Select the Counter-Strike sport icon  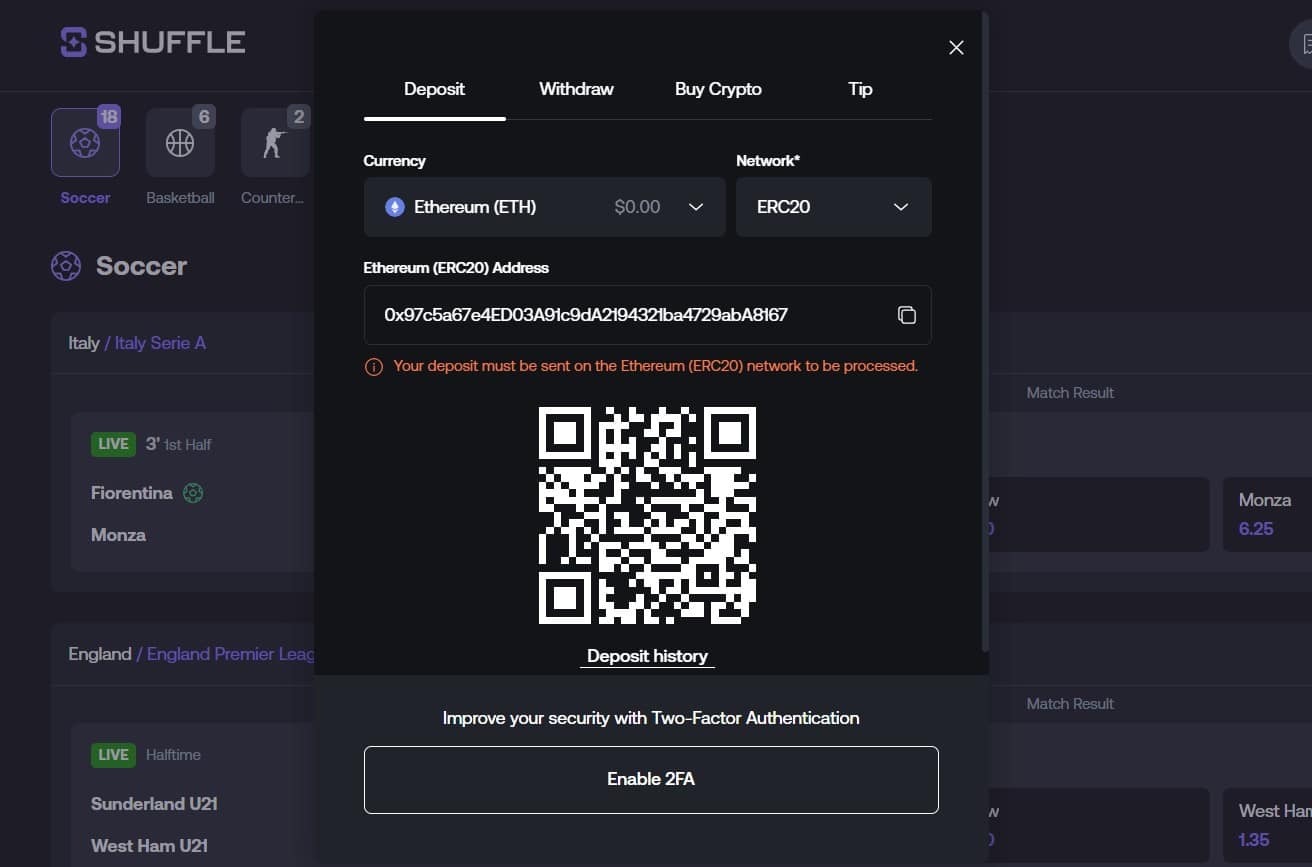274,143
